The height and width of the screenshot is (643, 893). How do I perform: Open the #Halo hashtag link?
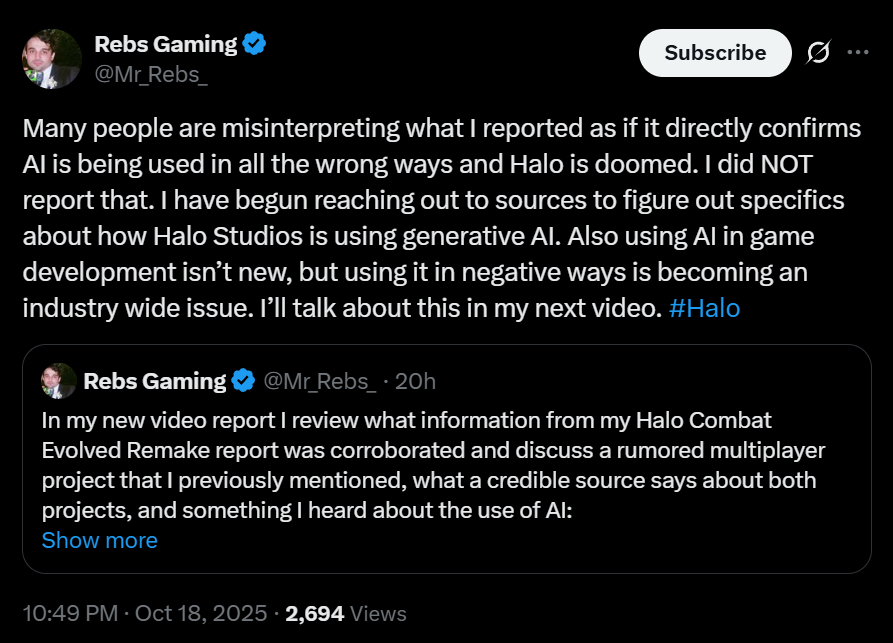click(x=704, y=308)
